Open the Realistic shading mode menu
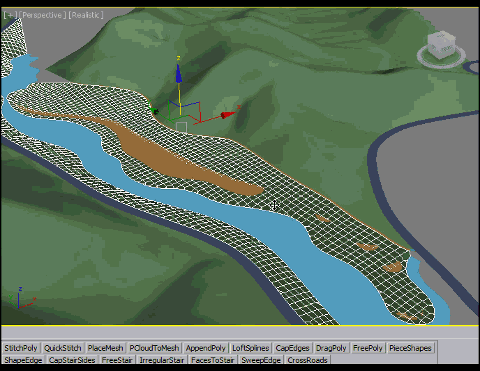Image resolution: width=480 pixels, height=371 pixels. tap(86, 15)
